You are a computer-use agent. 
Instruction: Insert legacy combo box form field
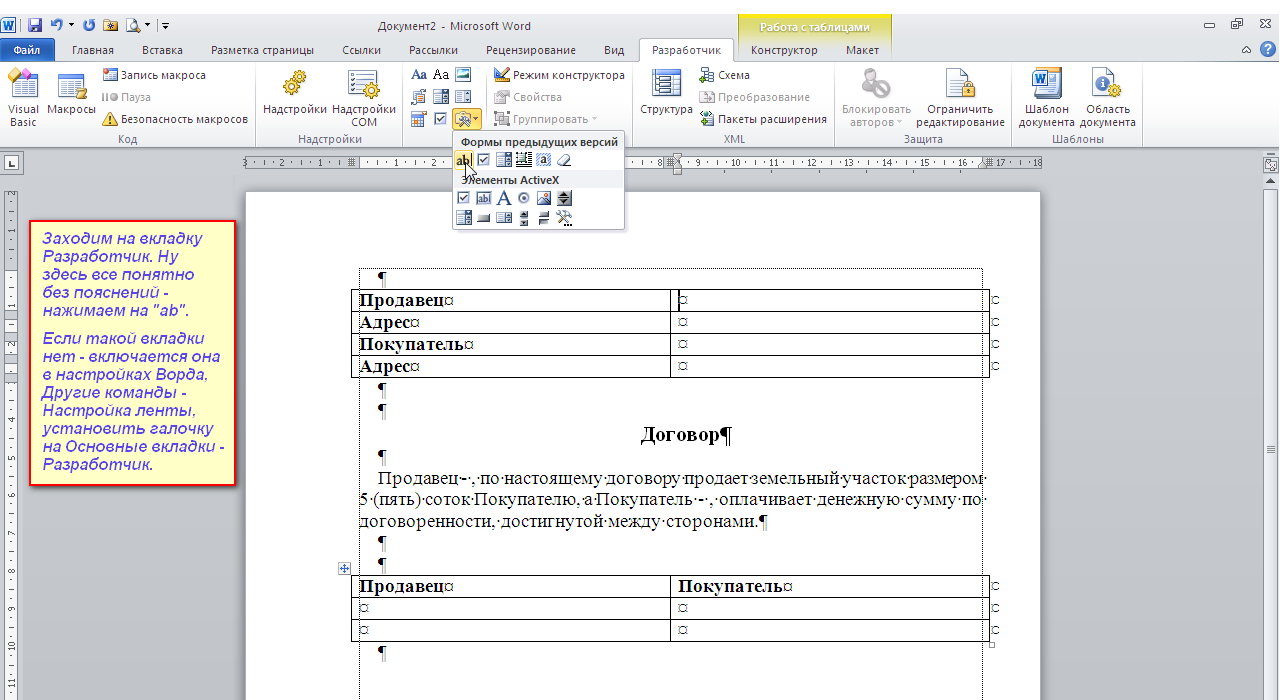coord(503,160)
